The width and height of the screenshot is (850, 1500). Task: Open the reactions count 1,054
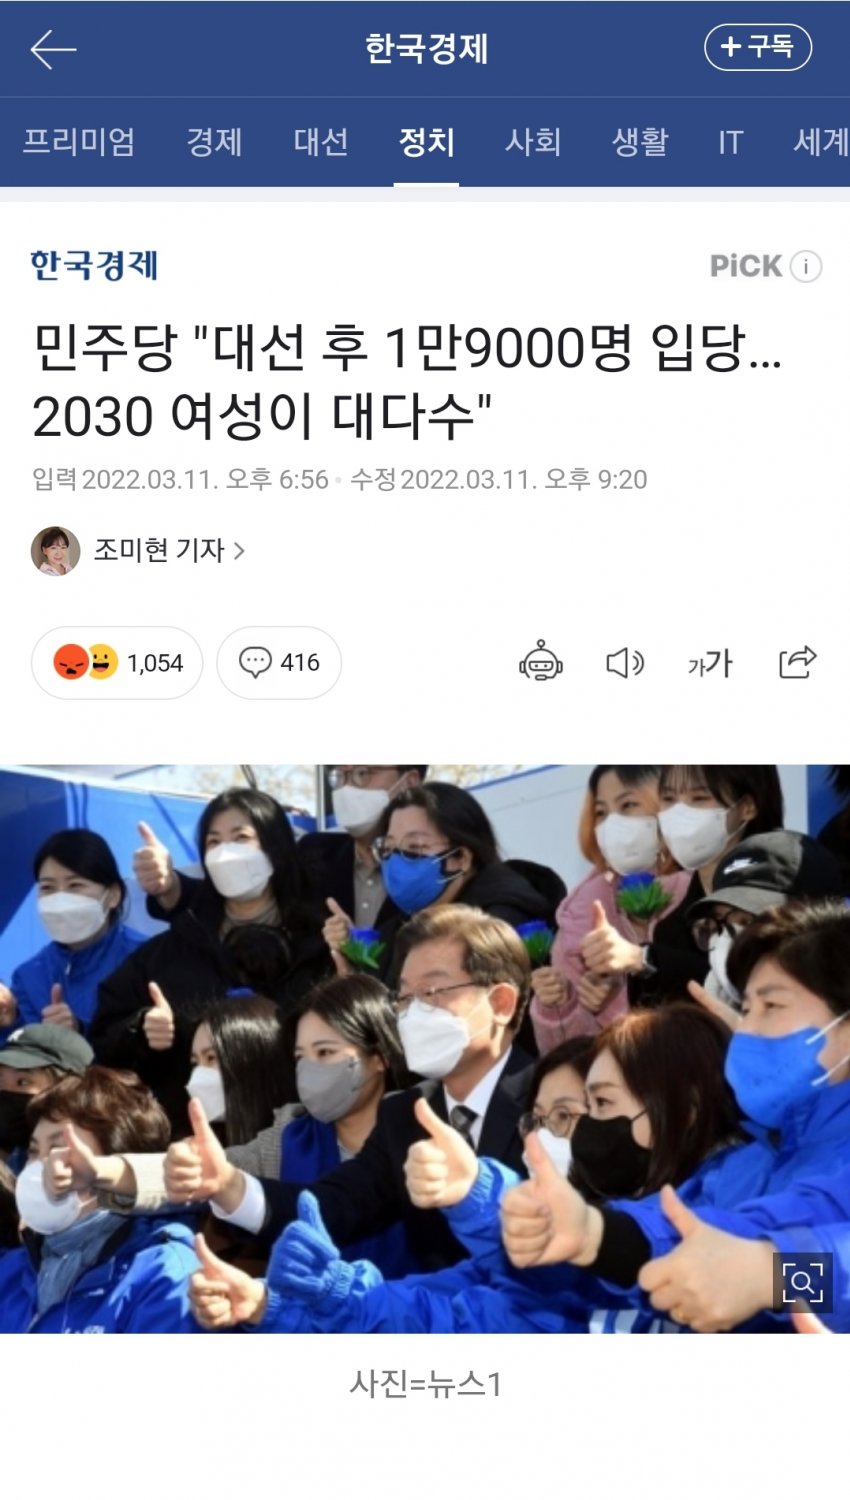point(117,662)
